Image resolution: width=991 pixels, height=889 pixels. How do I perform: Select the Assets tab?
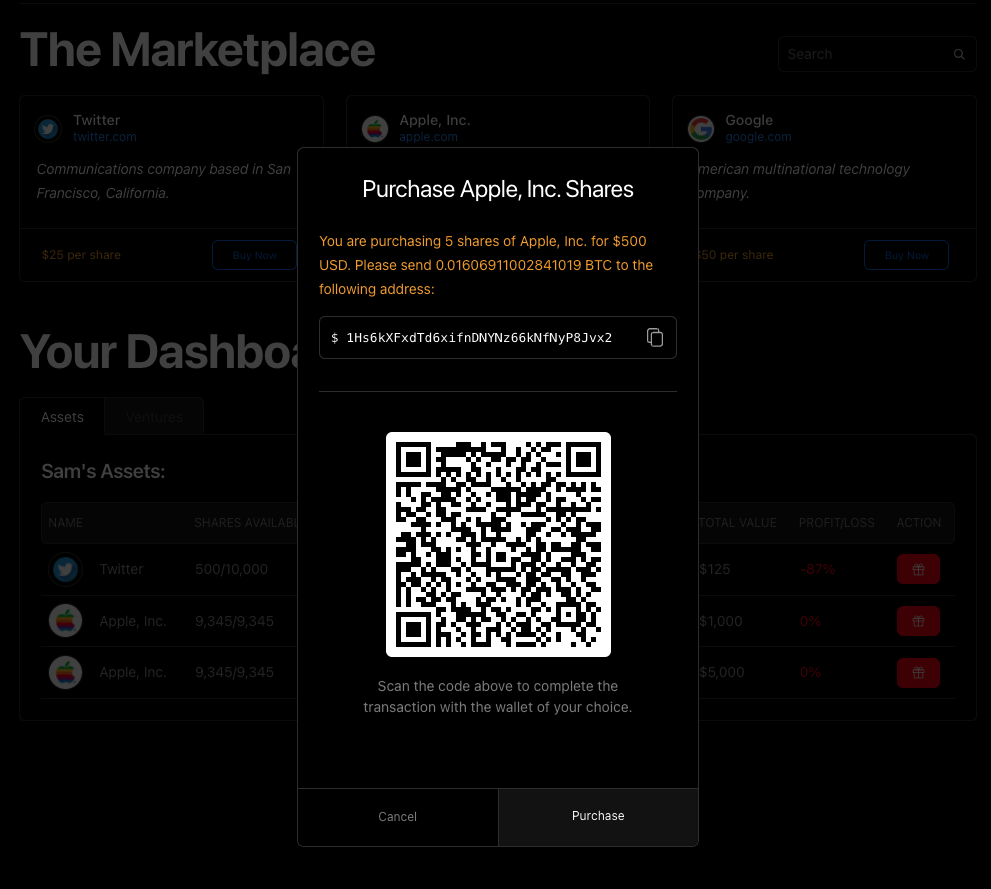point(62,417)
